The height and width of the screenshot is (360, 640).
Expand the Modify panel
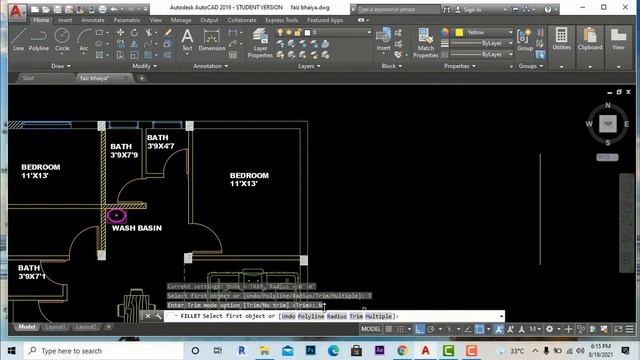tap(144, 66)
